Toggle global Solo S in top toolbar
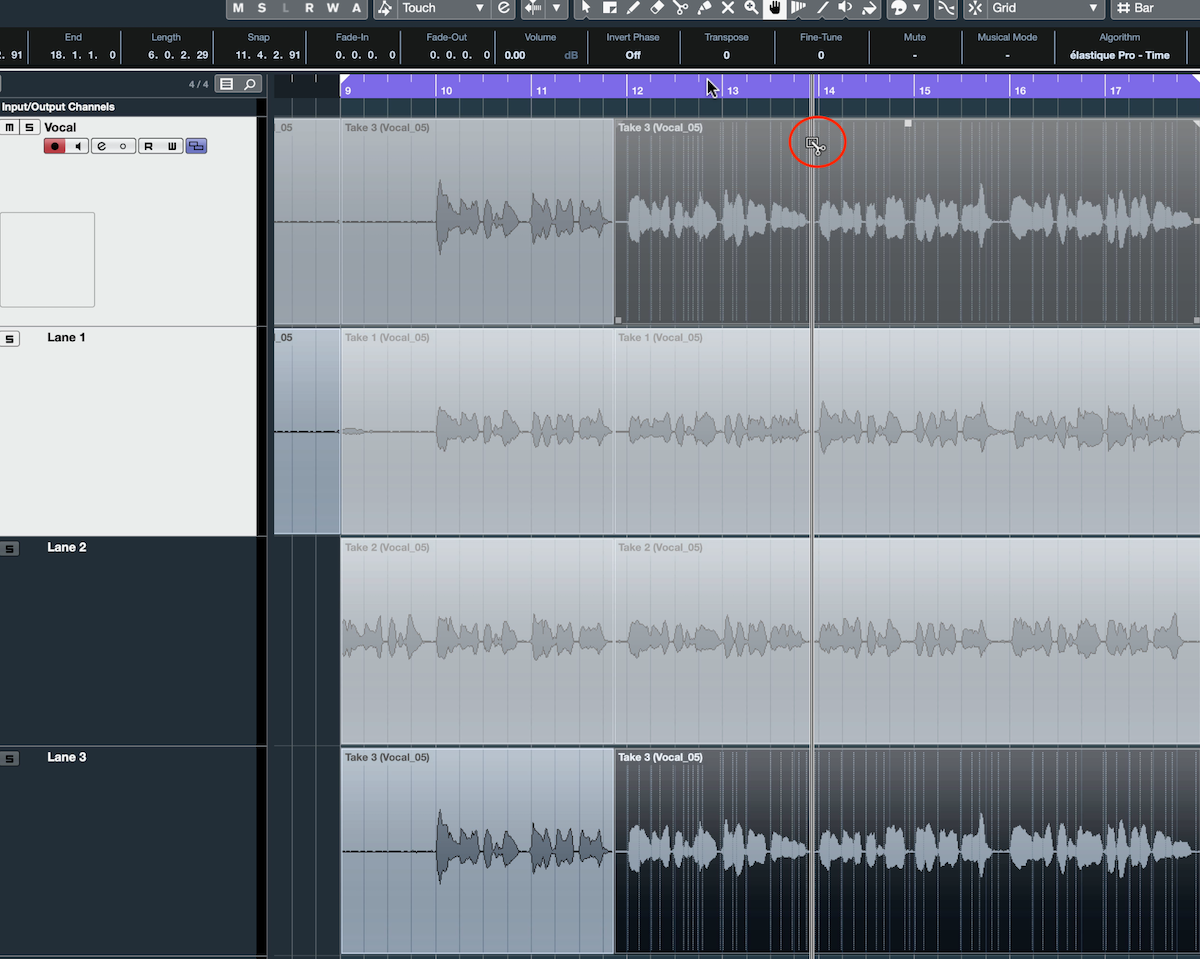 [x=262, y=8]
